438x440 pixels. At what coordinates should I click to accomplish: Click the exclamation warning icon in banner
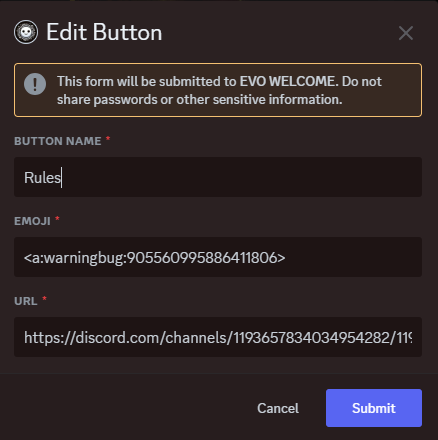click(35, 84)
